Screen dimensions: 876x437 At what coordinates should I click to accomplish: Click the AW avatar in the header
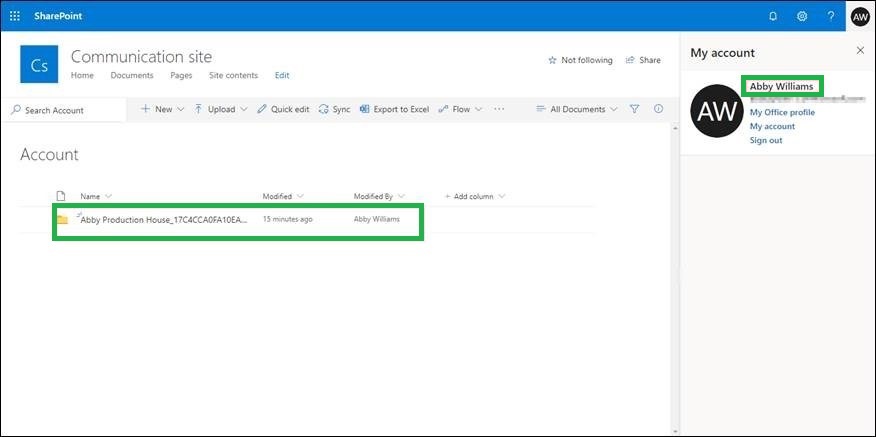point(860,16)
